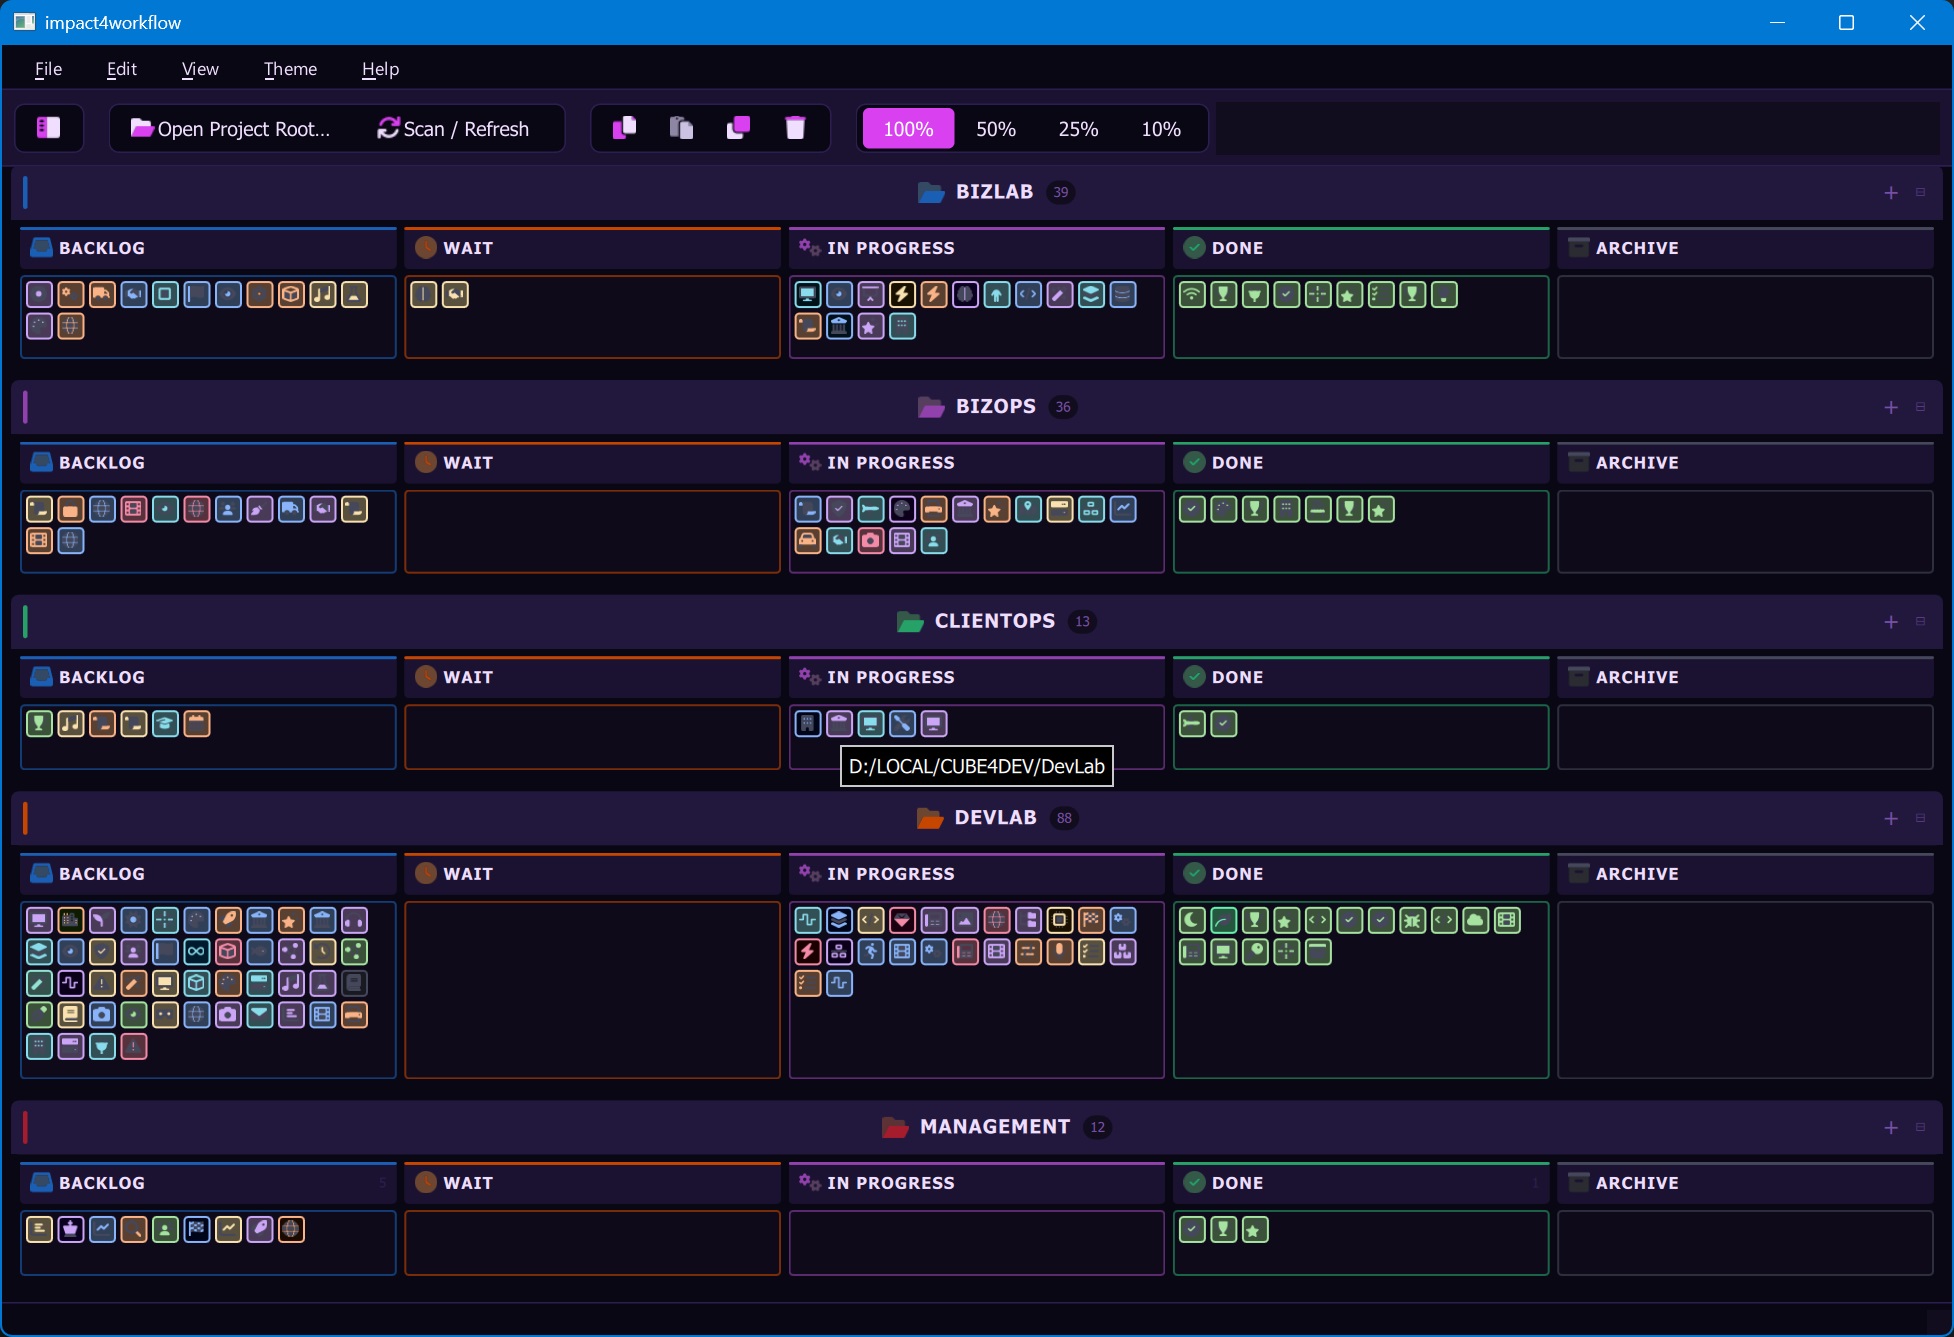Toggle the sidebar panel icon
The image size is (1954, 1337).
point(48,128)
